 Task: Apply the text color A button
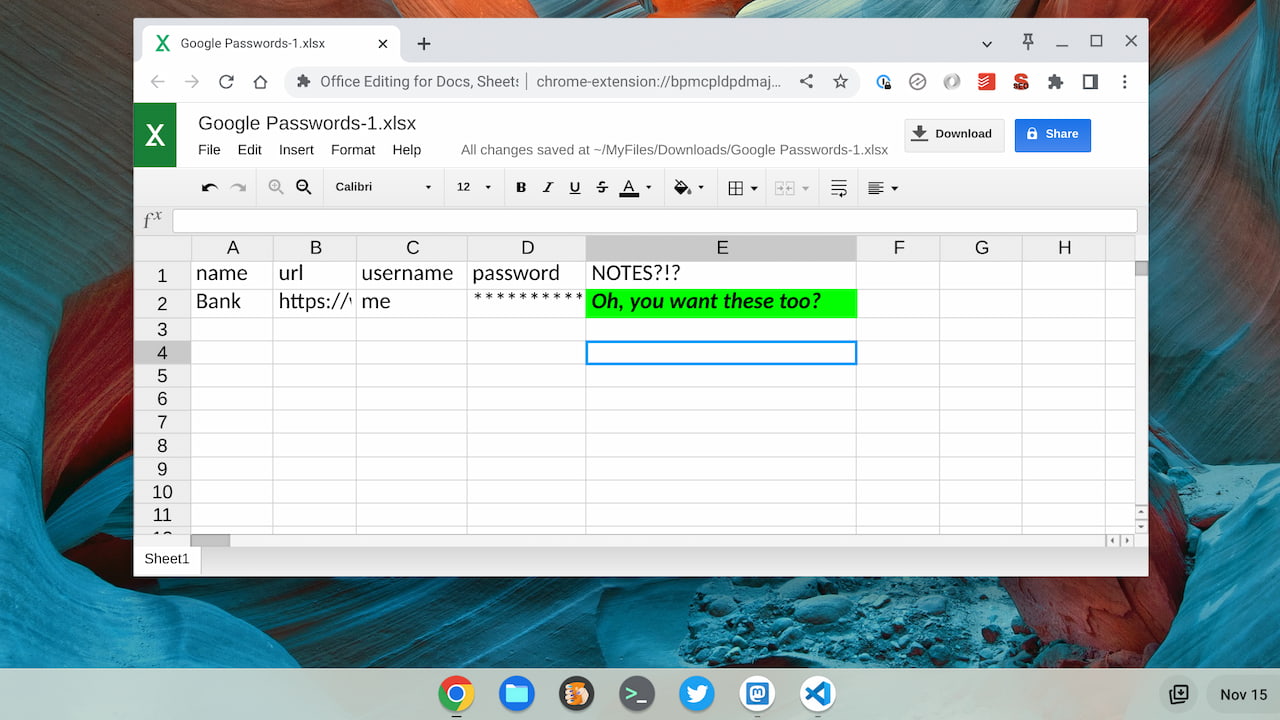coord(629,187)
